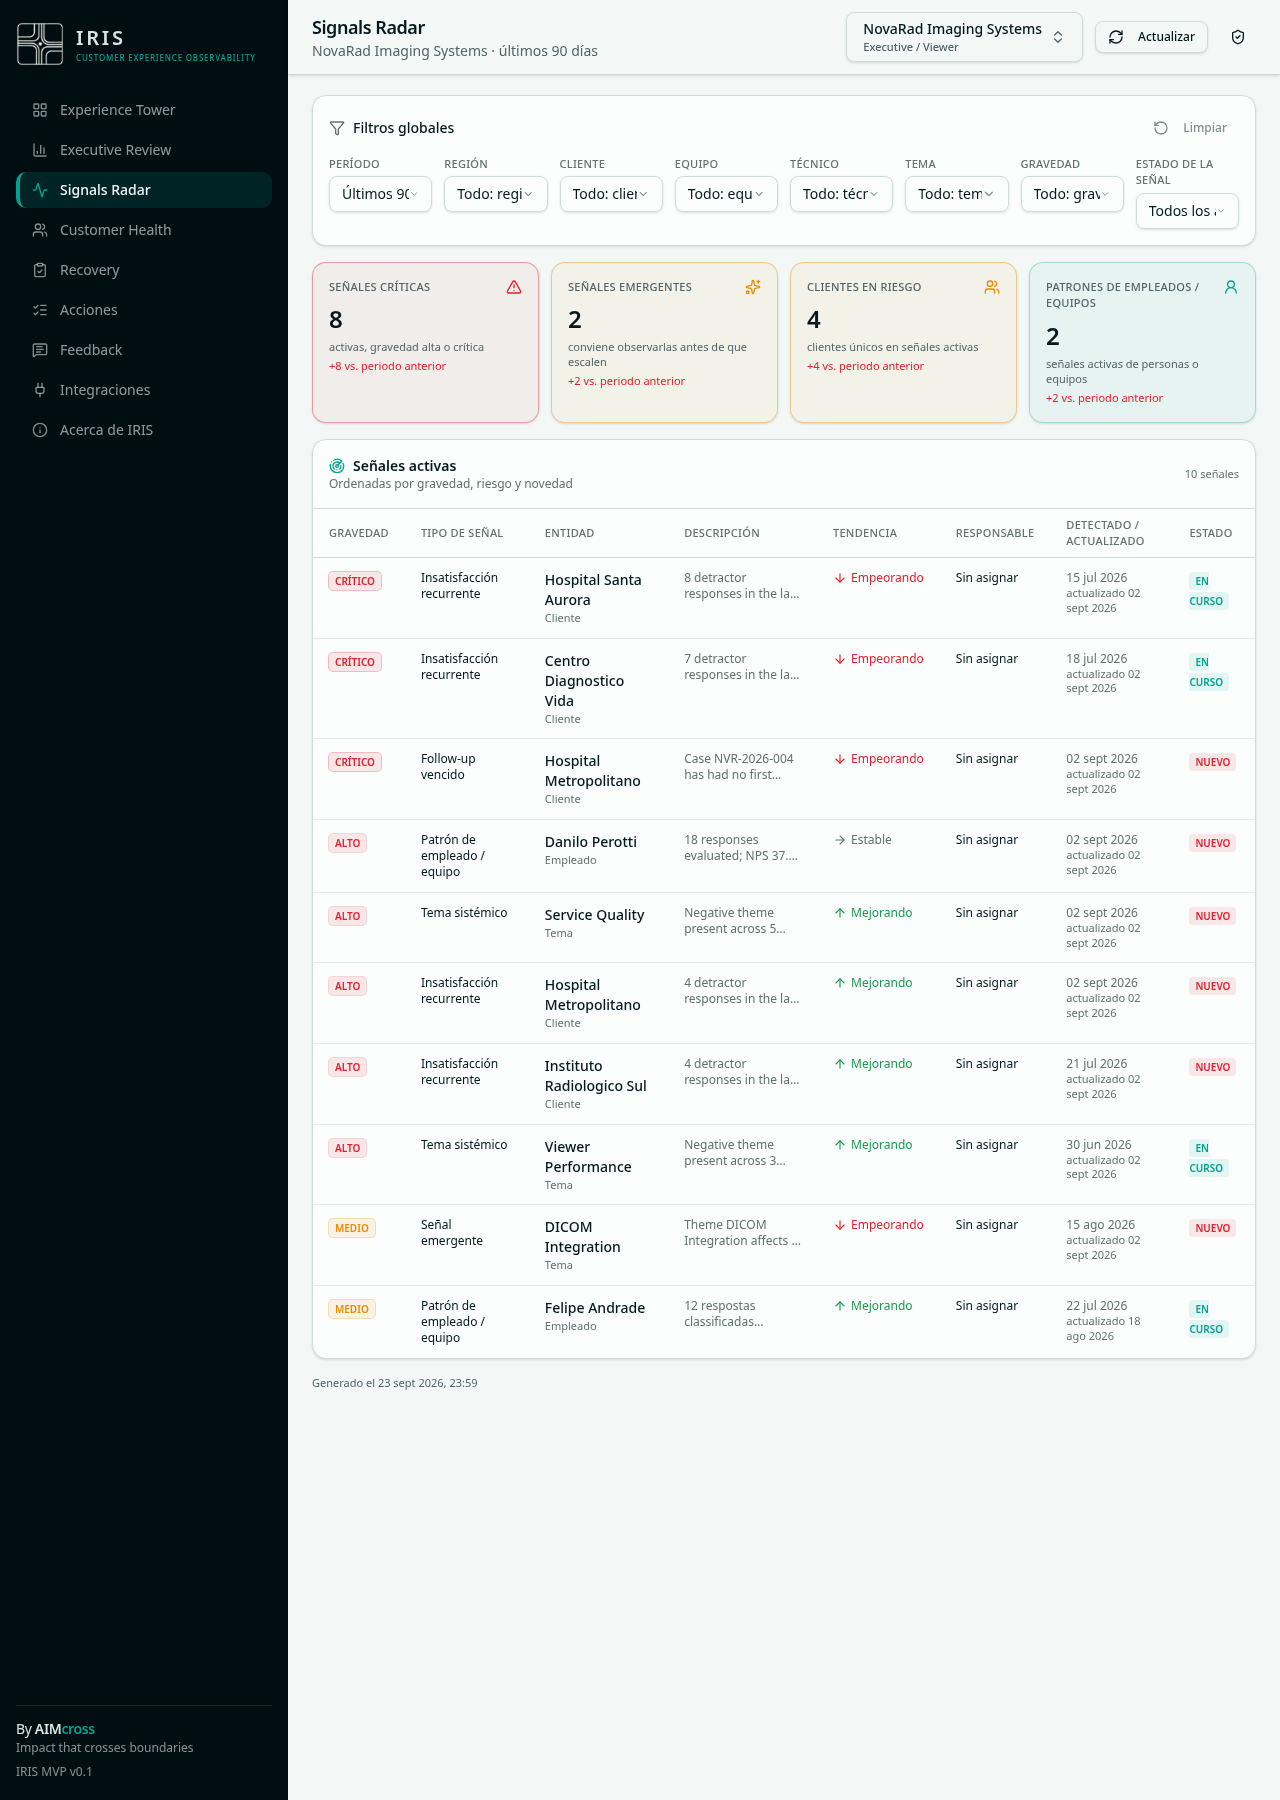Click the radar icon beside Señales activas
The width and height of the screenshot is (1280, 1800).
(337, 466)
